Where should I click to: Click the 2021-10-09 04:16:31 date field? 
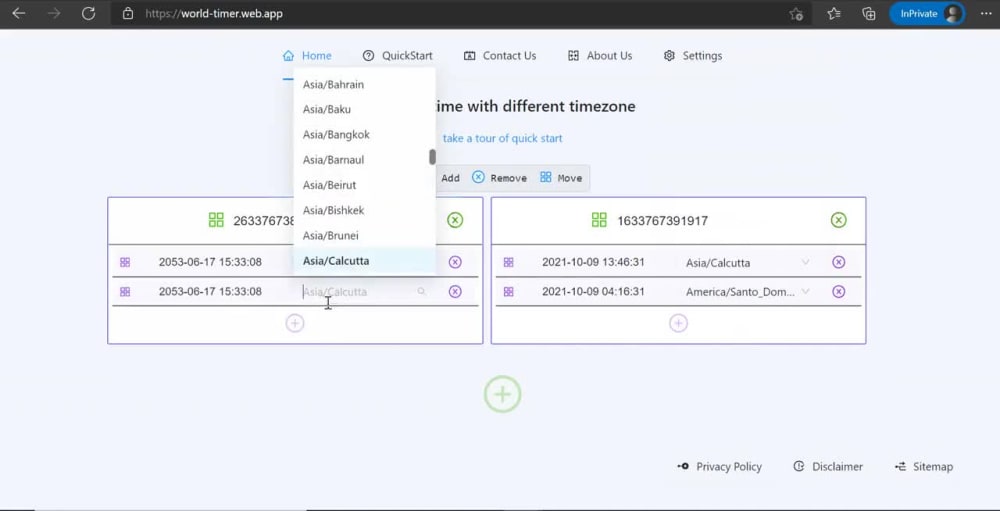(x=593, y=292)
